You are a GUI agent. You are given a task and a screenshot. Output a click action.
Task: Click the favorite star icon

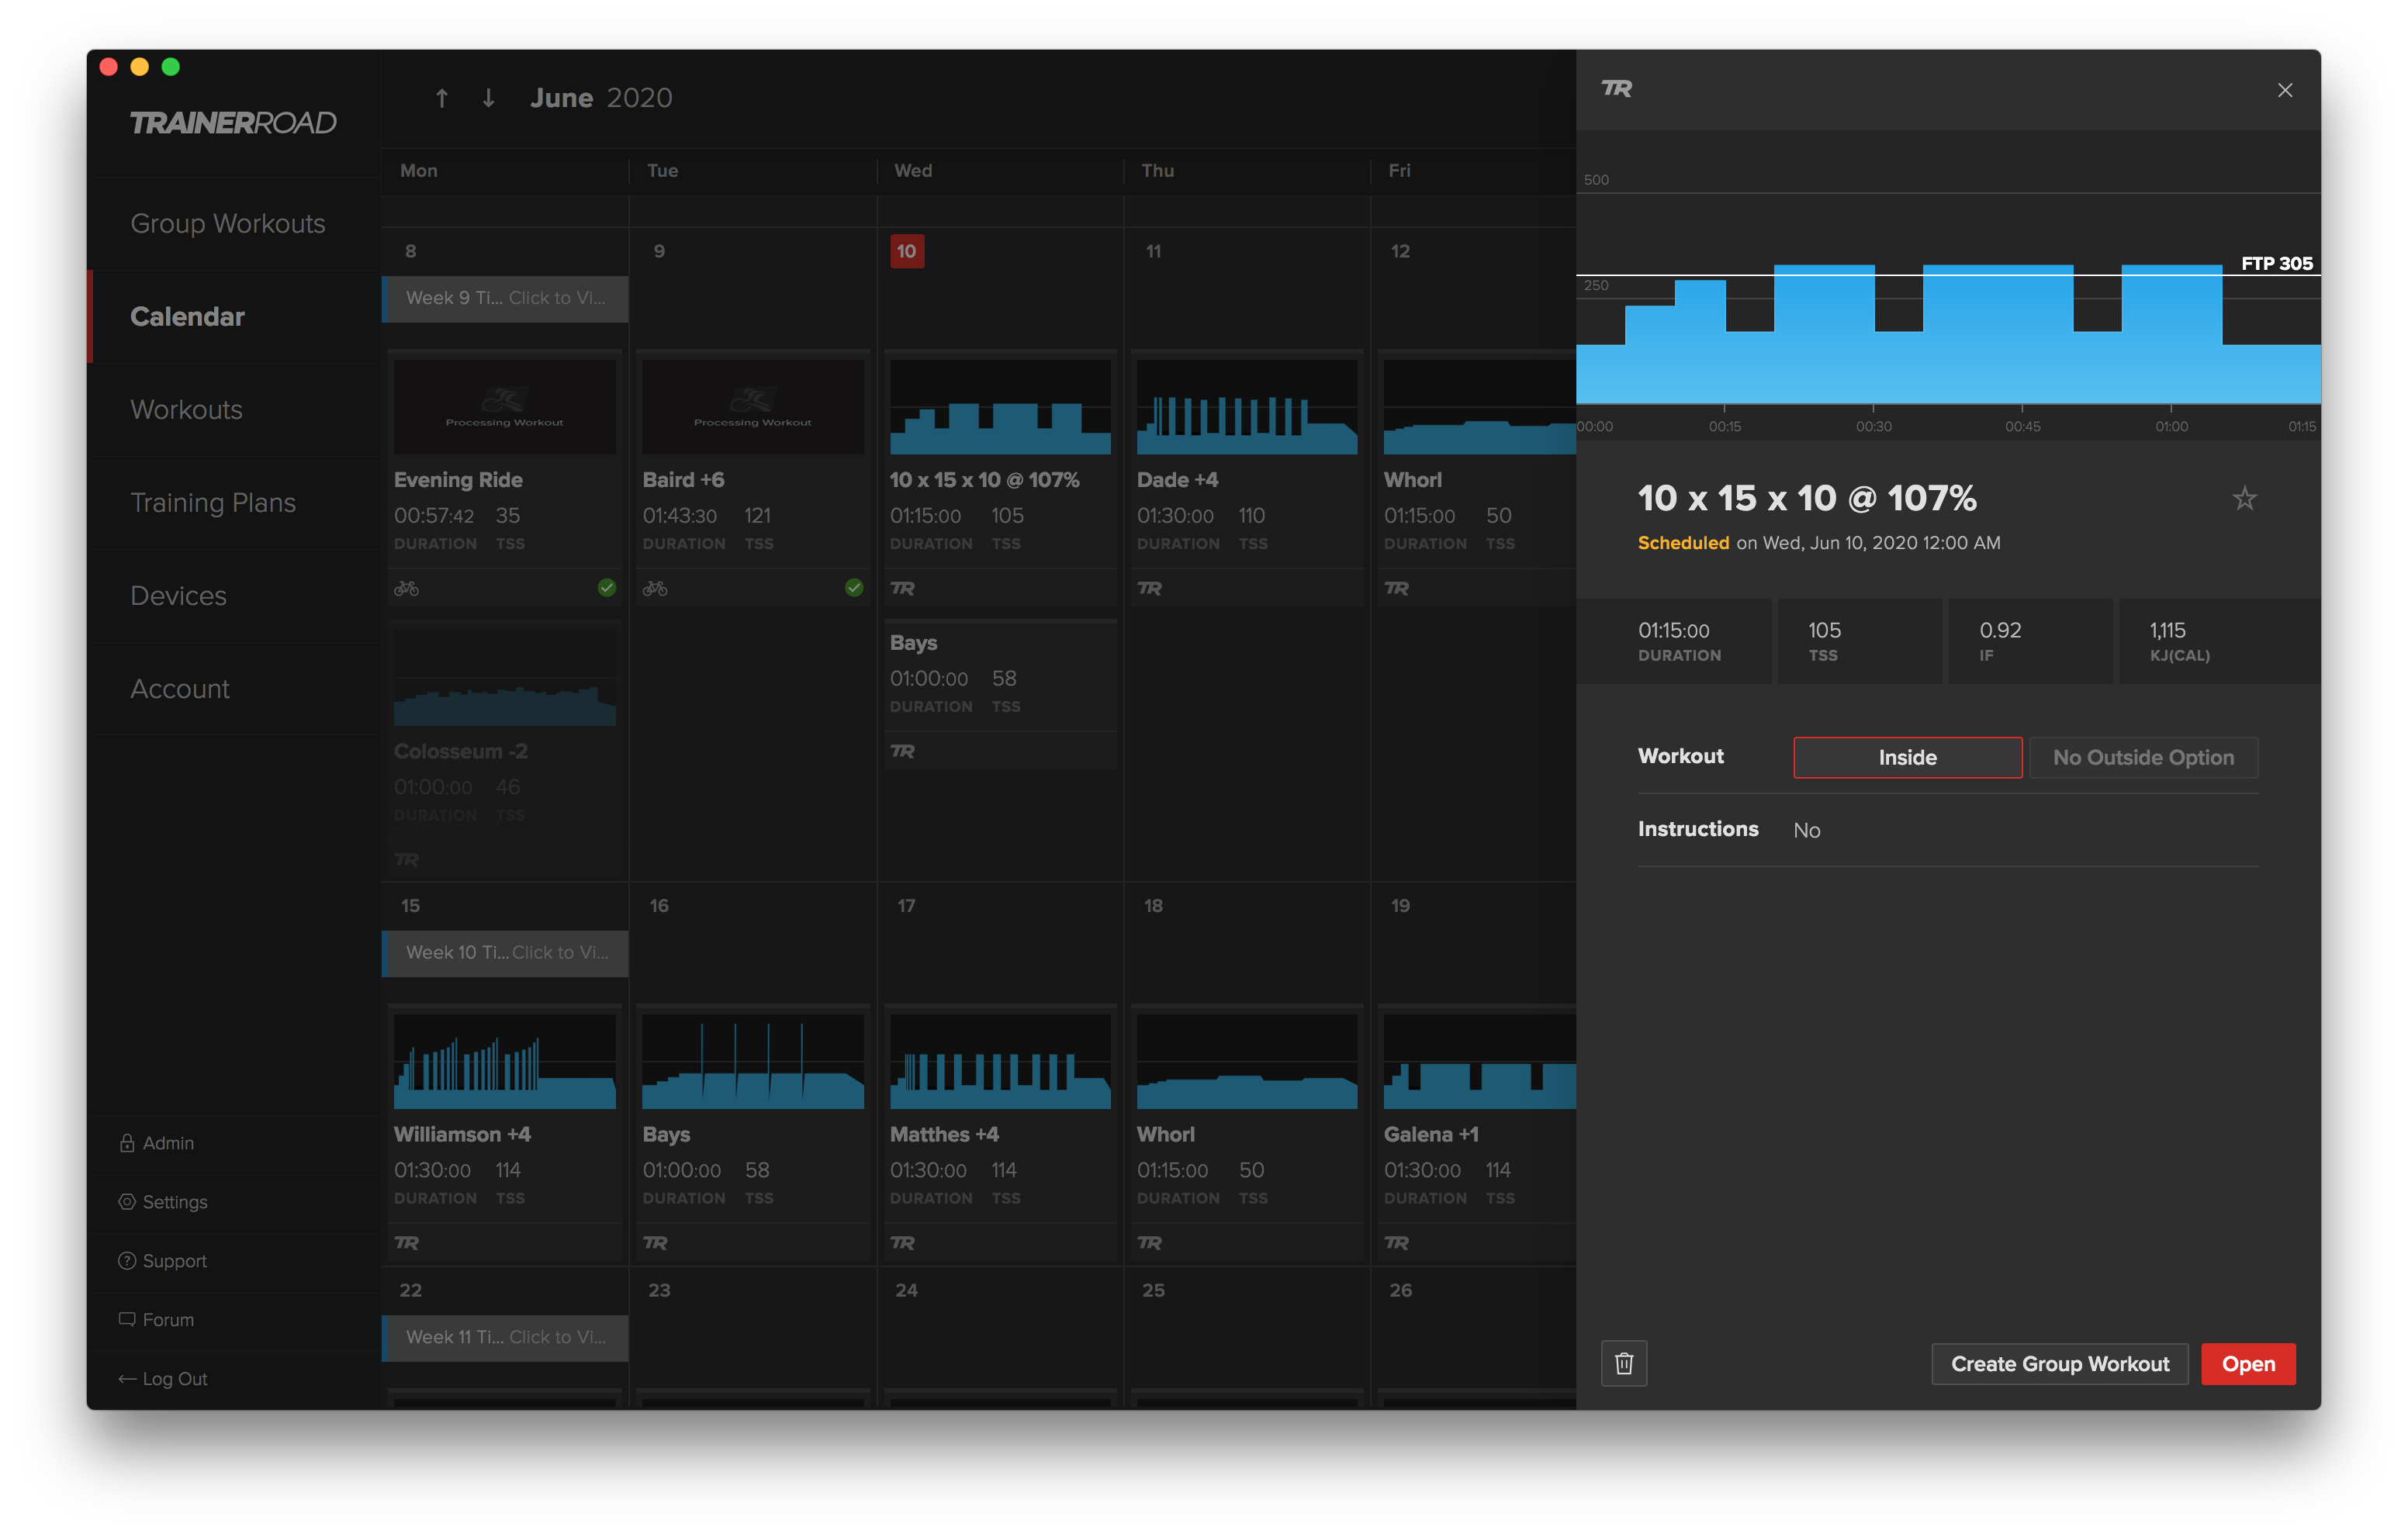[2244, 498]
